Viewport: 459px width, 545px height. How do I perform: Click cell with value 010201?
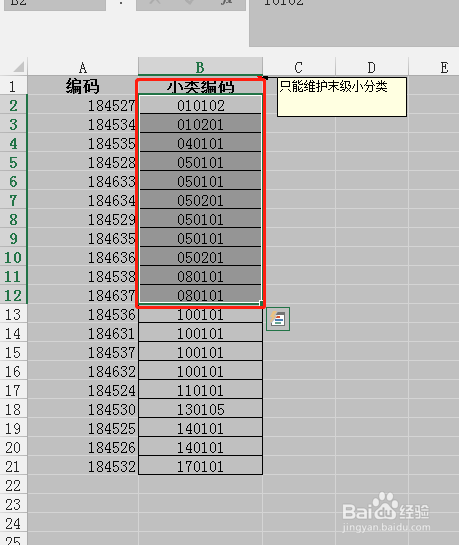[x=200, y=124]
